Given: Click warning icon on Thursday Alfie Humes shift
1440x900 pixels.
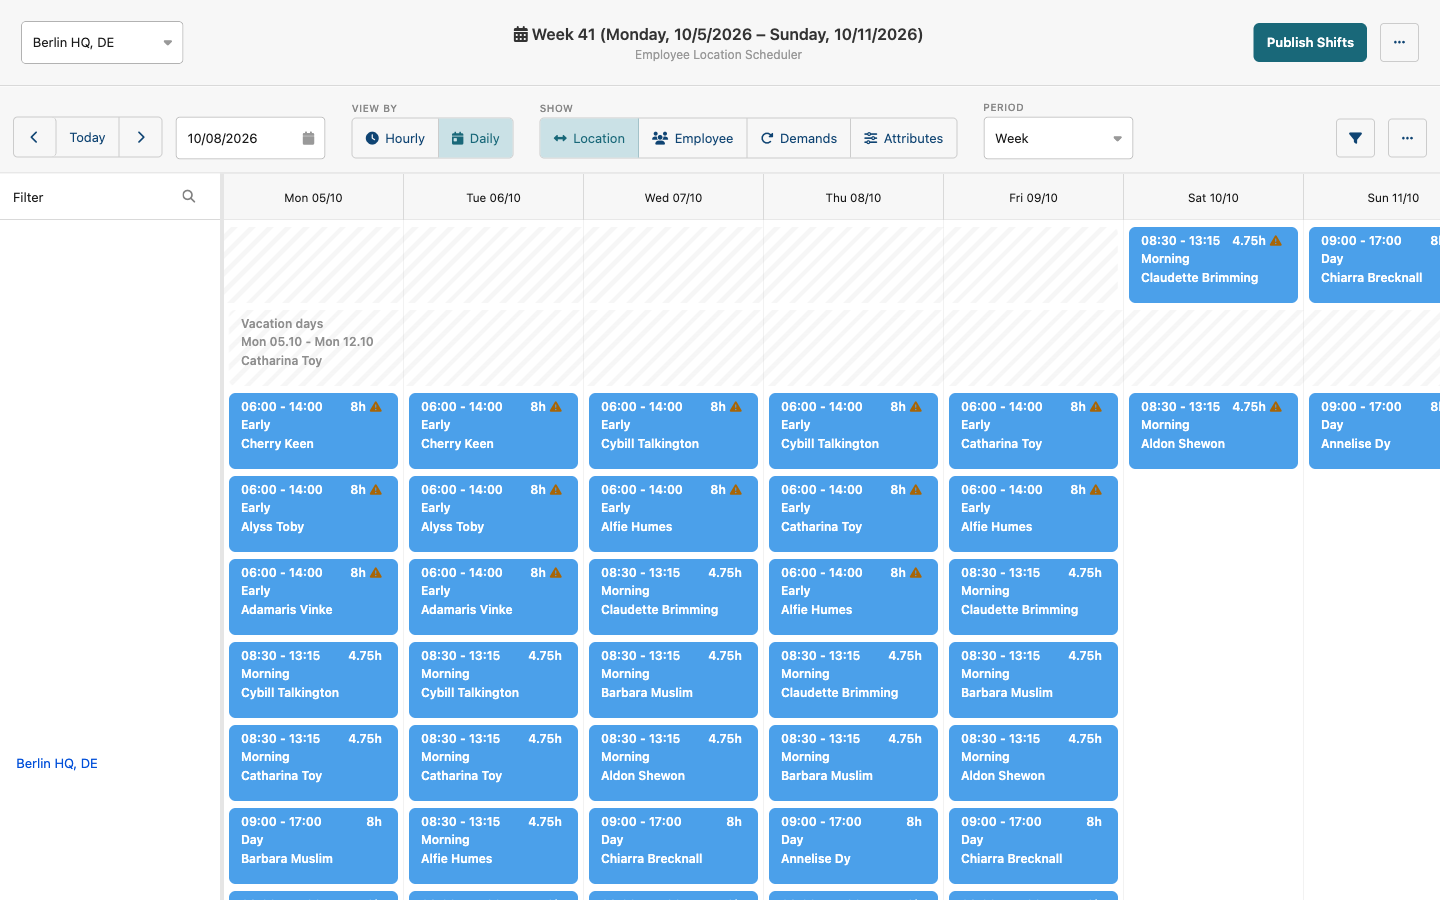Looking at the screenshot, I should click(916, 573).
